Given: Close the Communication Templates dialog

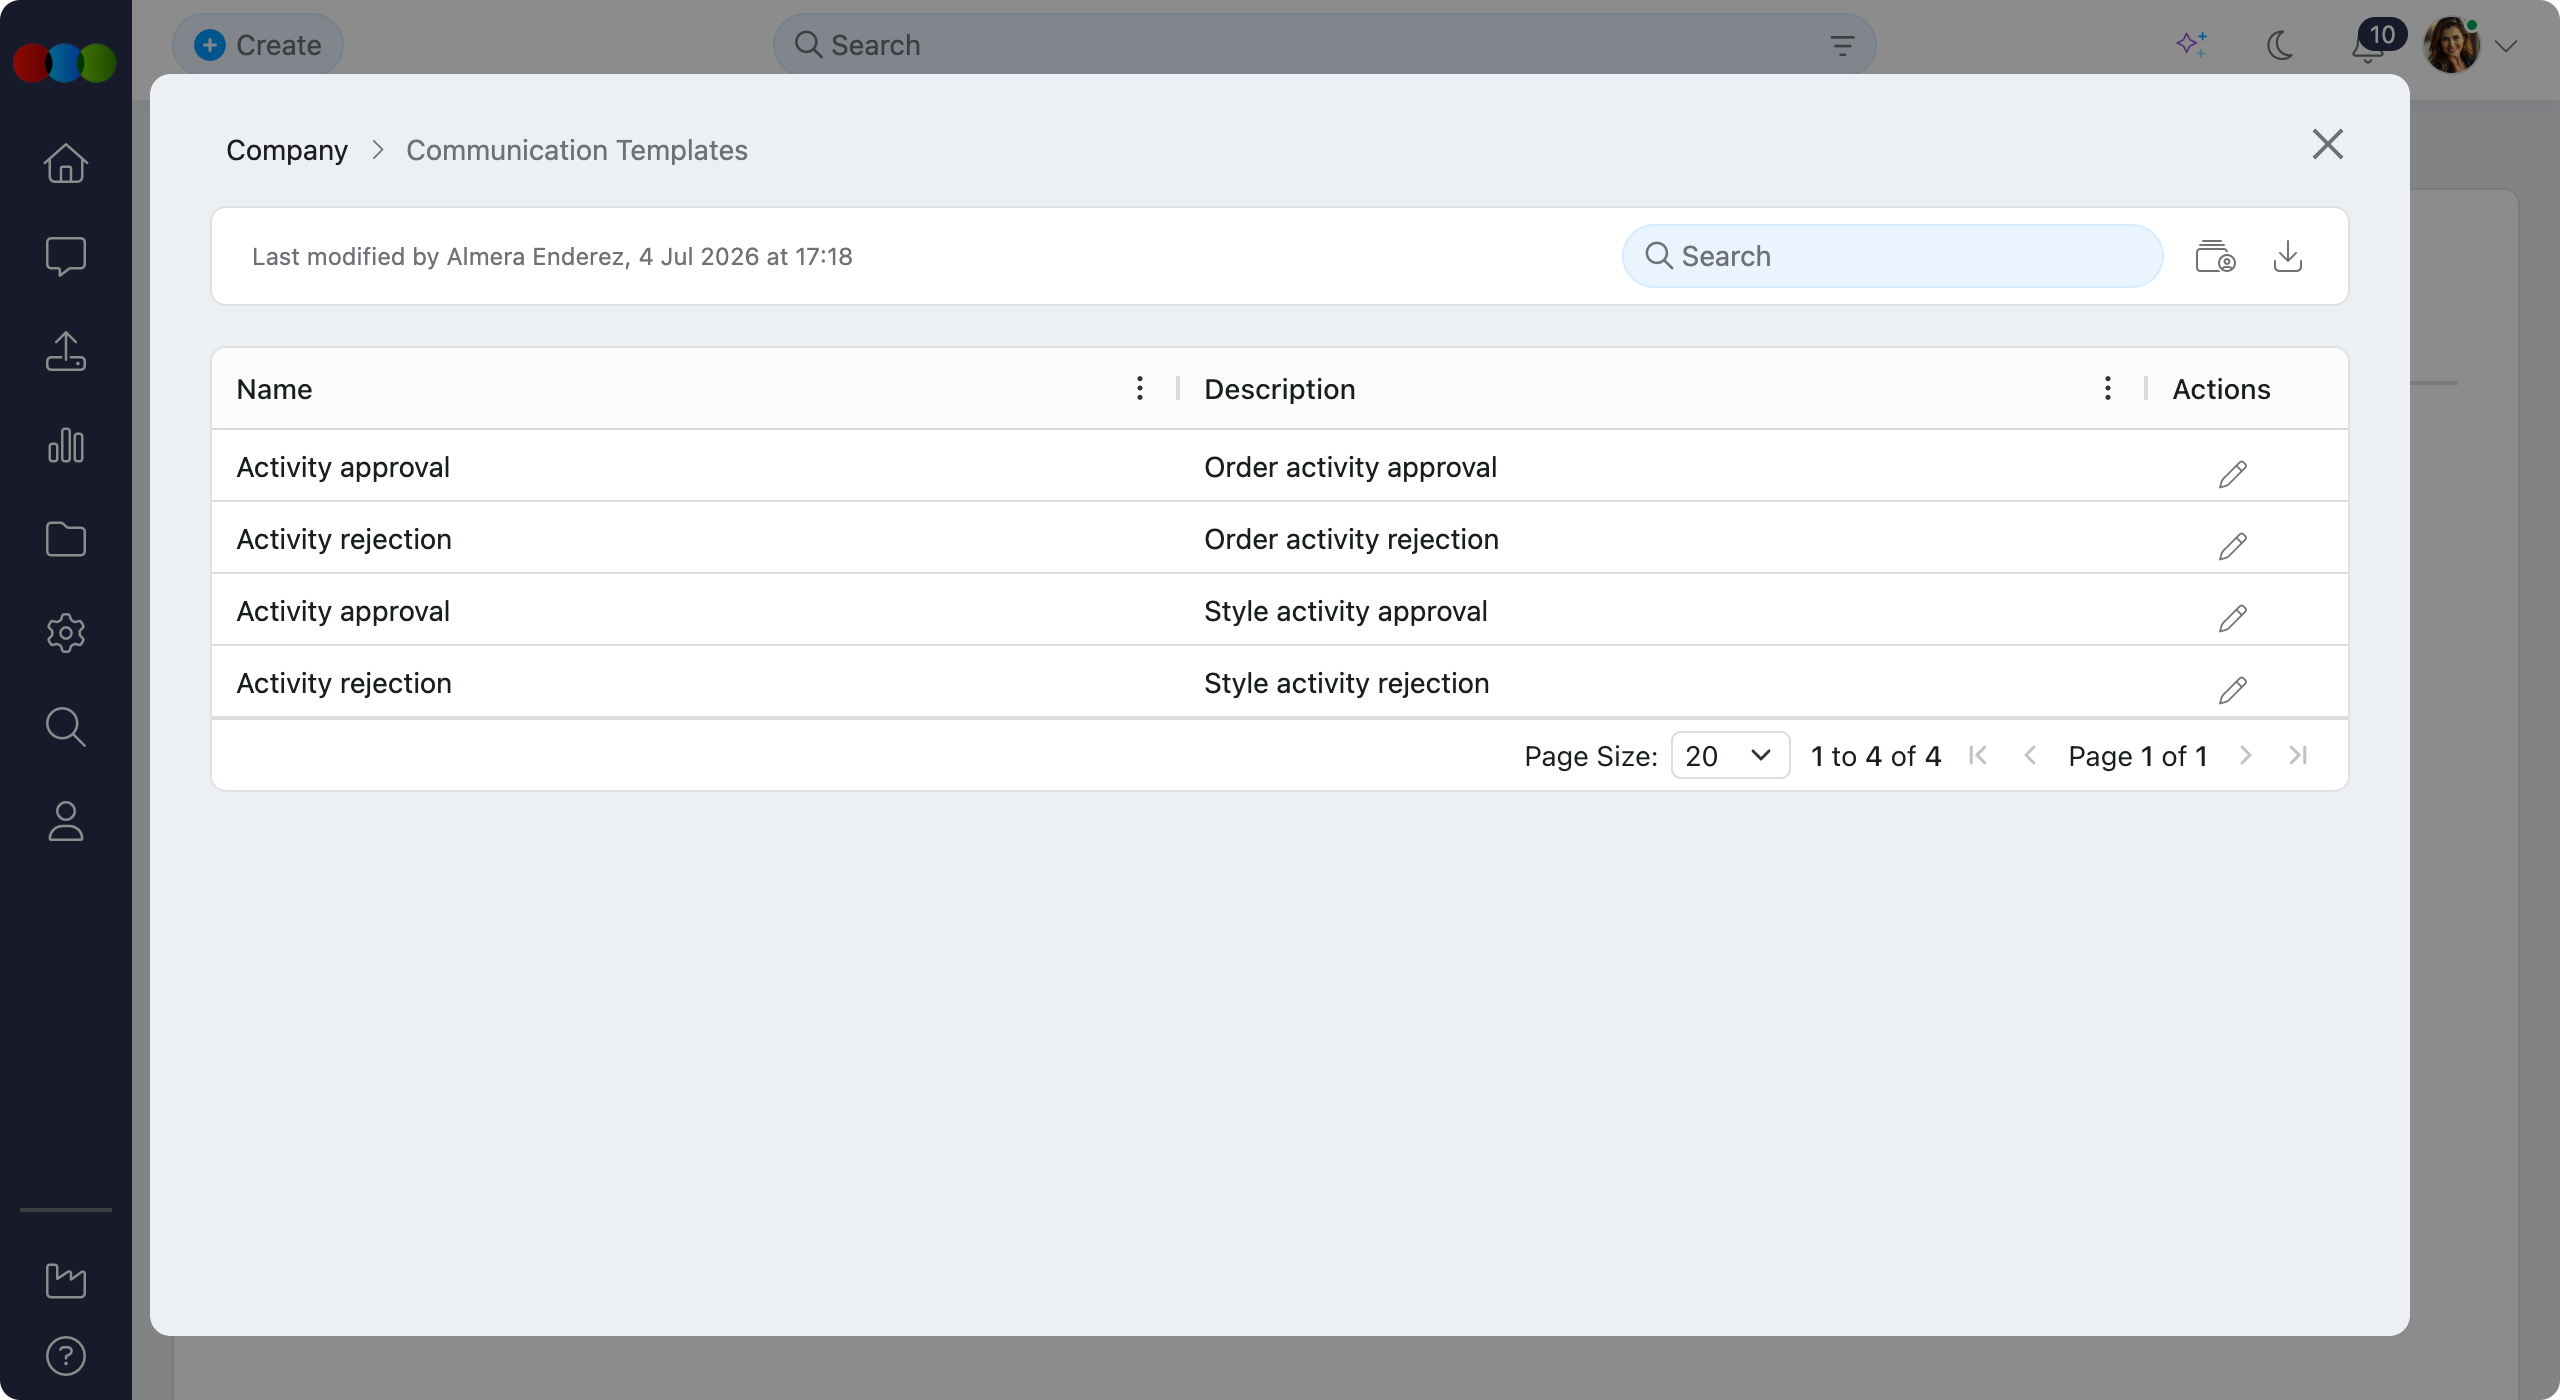Looking at the screenshot, I should [x=2328, y=144].
